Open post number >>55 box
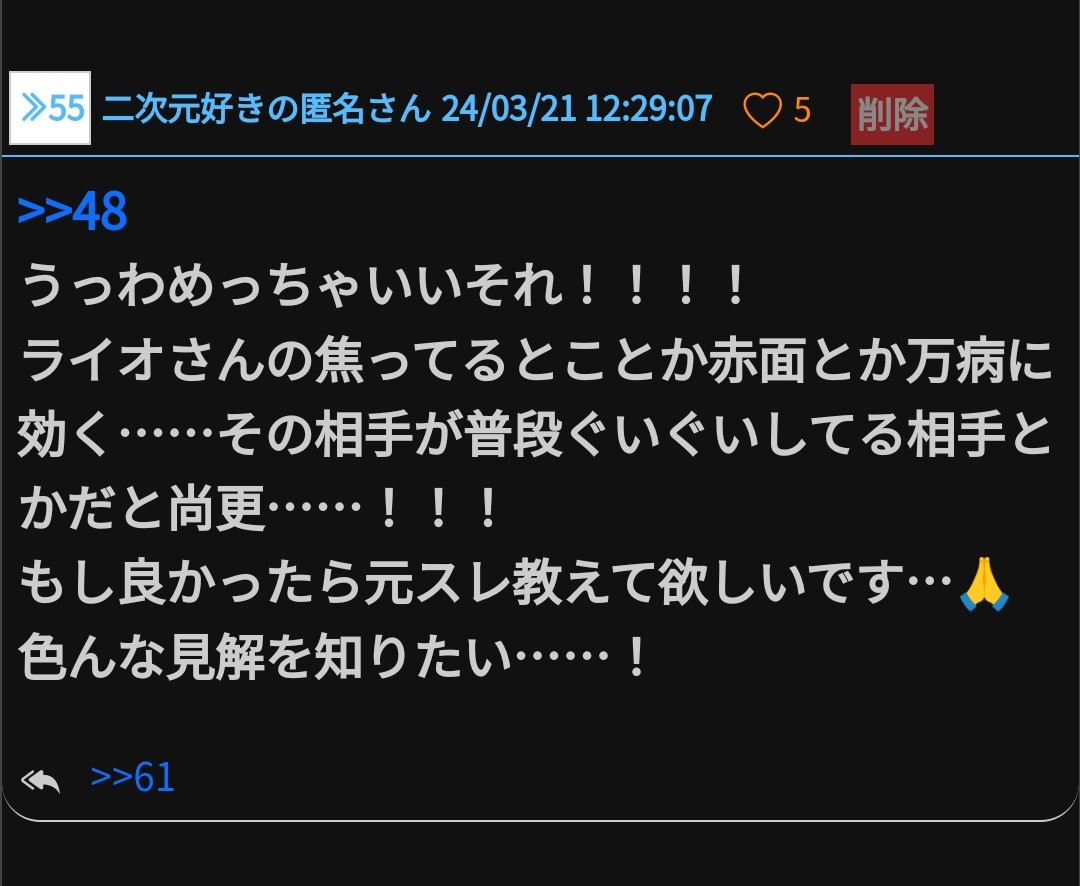Viewport: 1080px width, 886px height. pyautogui.click(x=50, y=108)
